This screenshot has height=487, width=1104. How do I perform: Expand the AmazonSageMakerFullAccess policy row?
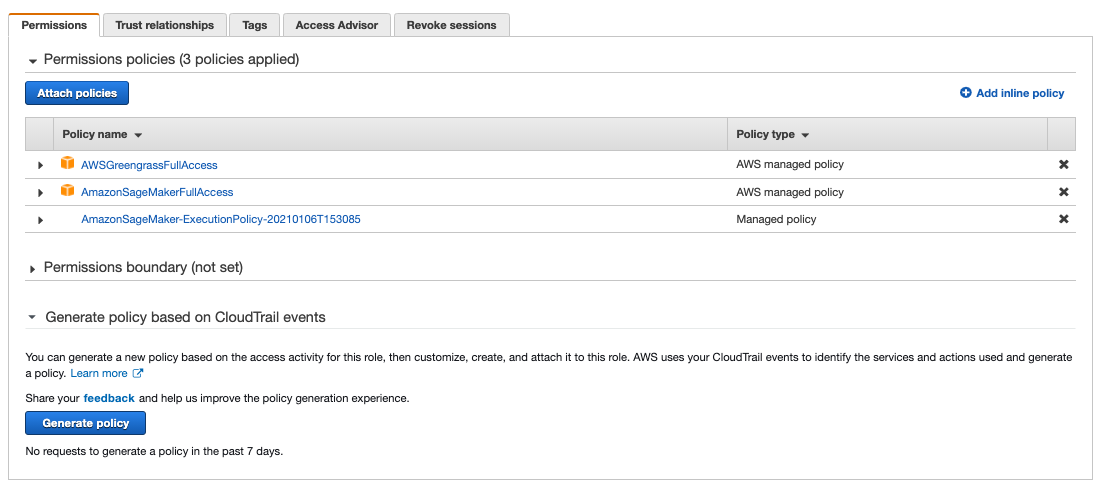coord(40,193)
